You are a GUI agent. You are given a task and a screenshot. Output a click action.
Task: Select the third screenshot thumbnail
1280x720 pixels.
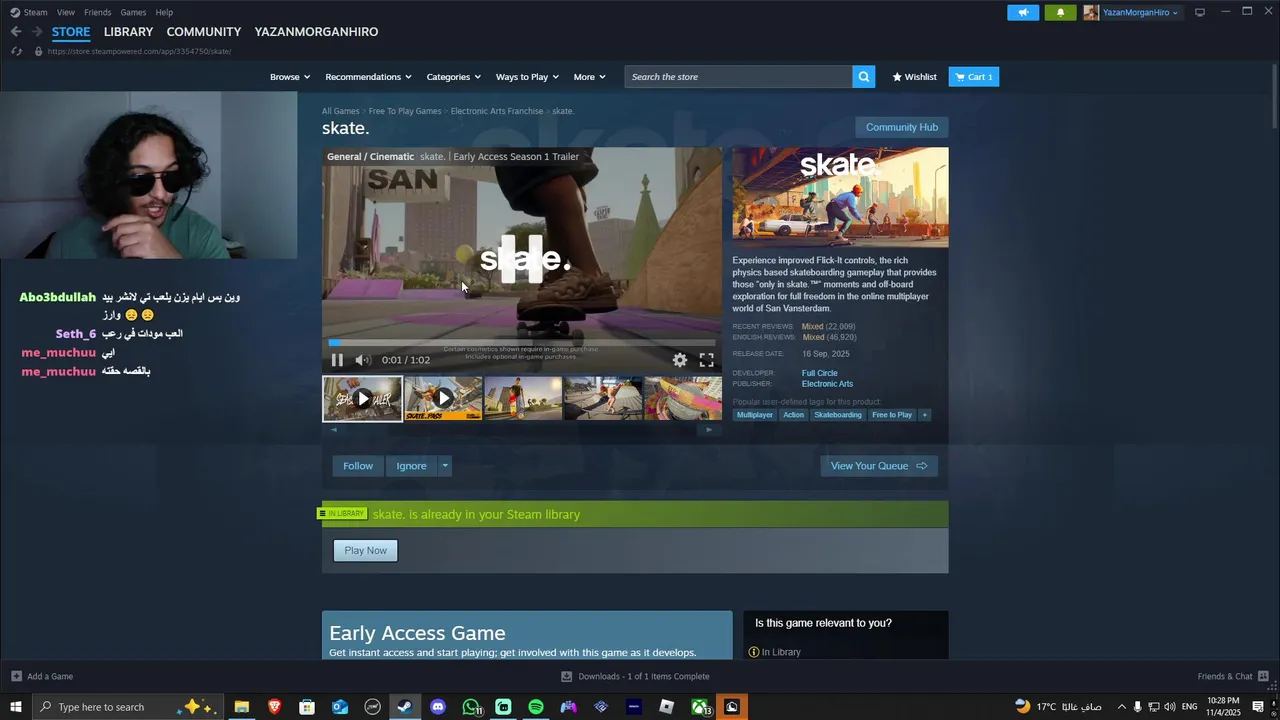coord(523,398)
